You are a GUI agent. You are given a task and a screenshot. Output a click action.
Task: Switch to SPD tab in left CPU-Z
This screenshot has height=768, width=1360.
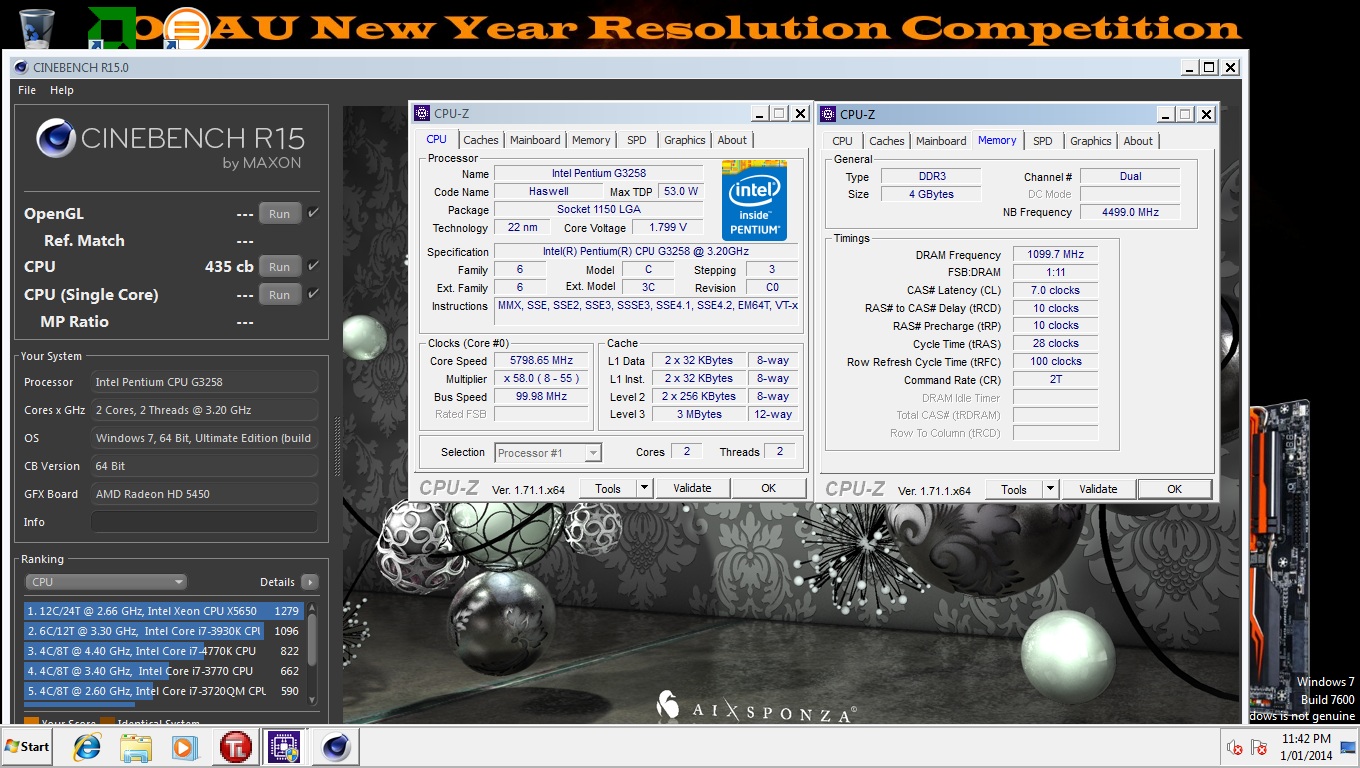tap(637, 140)
